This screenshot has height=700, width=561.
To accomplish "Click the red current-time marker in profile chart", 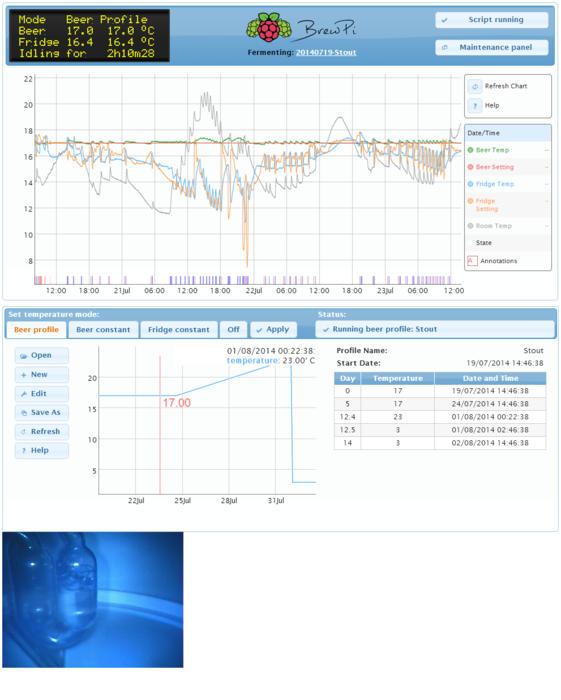I will [x=159, y=424].
